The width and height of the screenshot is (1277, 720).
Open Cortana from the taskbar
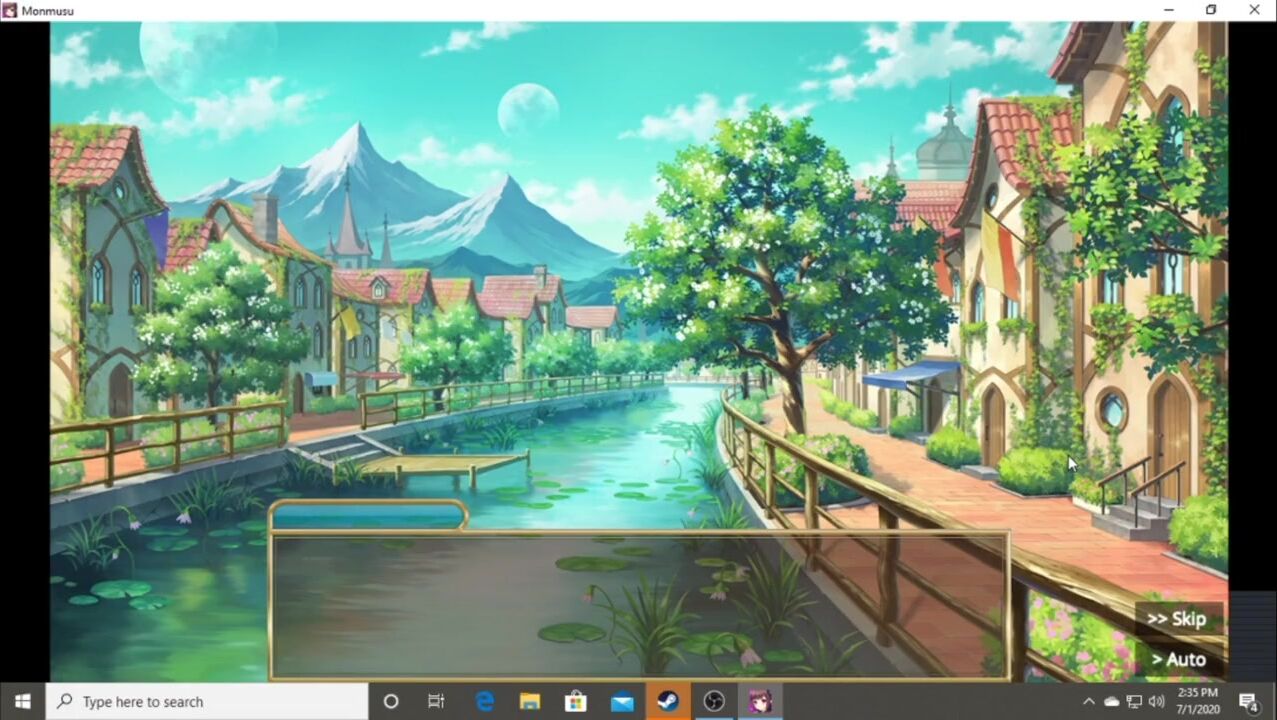pos(391,701)
